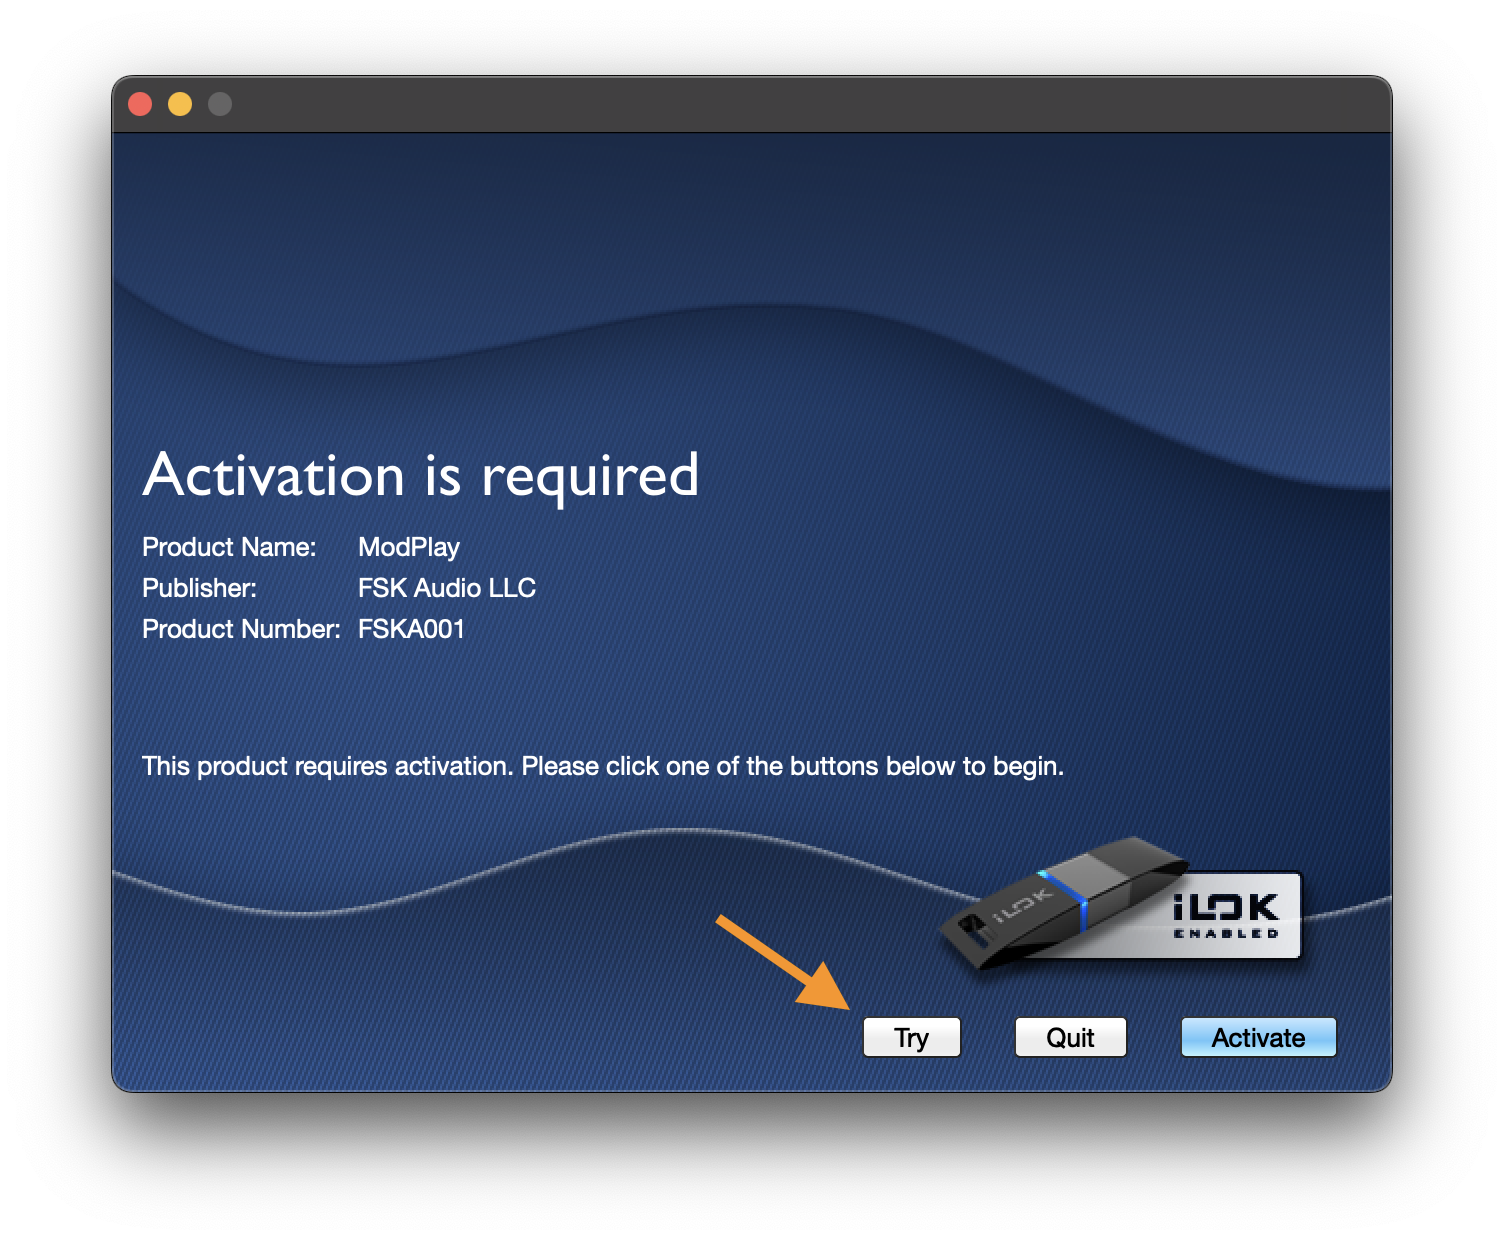The height and width of the screenshot is (1240, 1504).
Task: Minimize the window using the yellow button
Action: click(180, 104)
